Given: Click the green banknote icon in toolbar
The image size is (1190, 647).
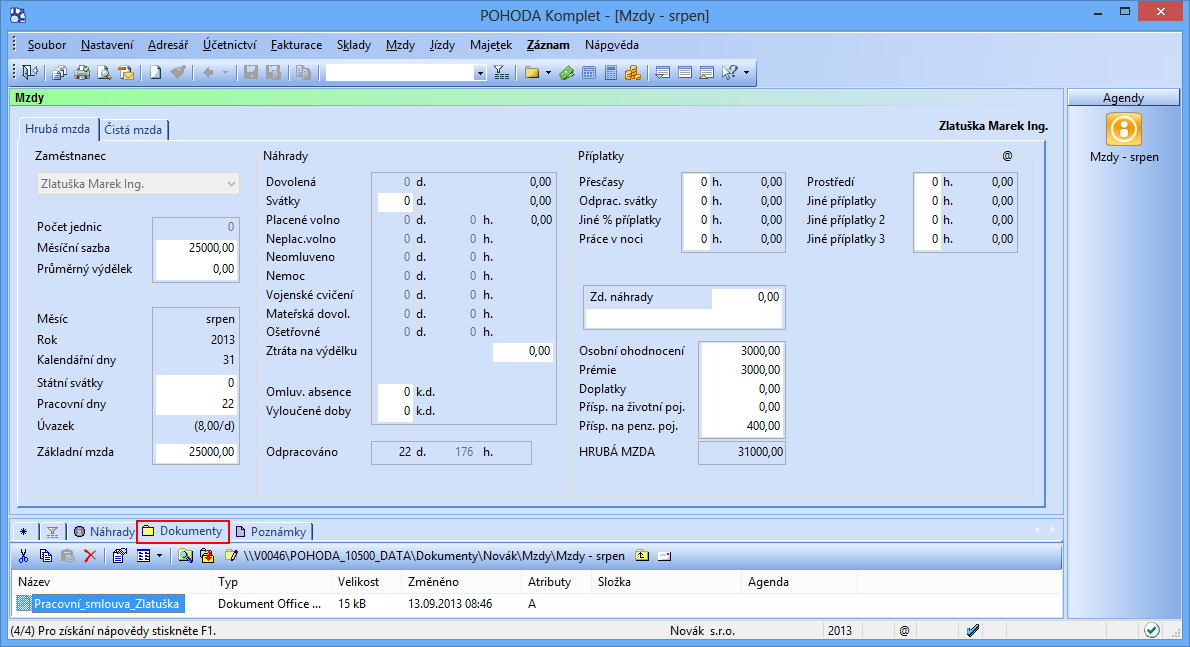Looking at the screenshot, I should [x=566, y=72].
